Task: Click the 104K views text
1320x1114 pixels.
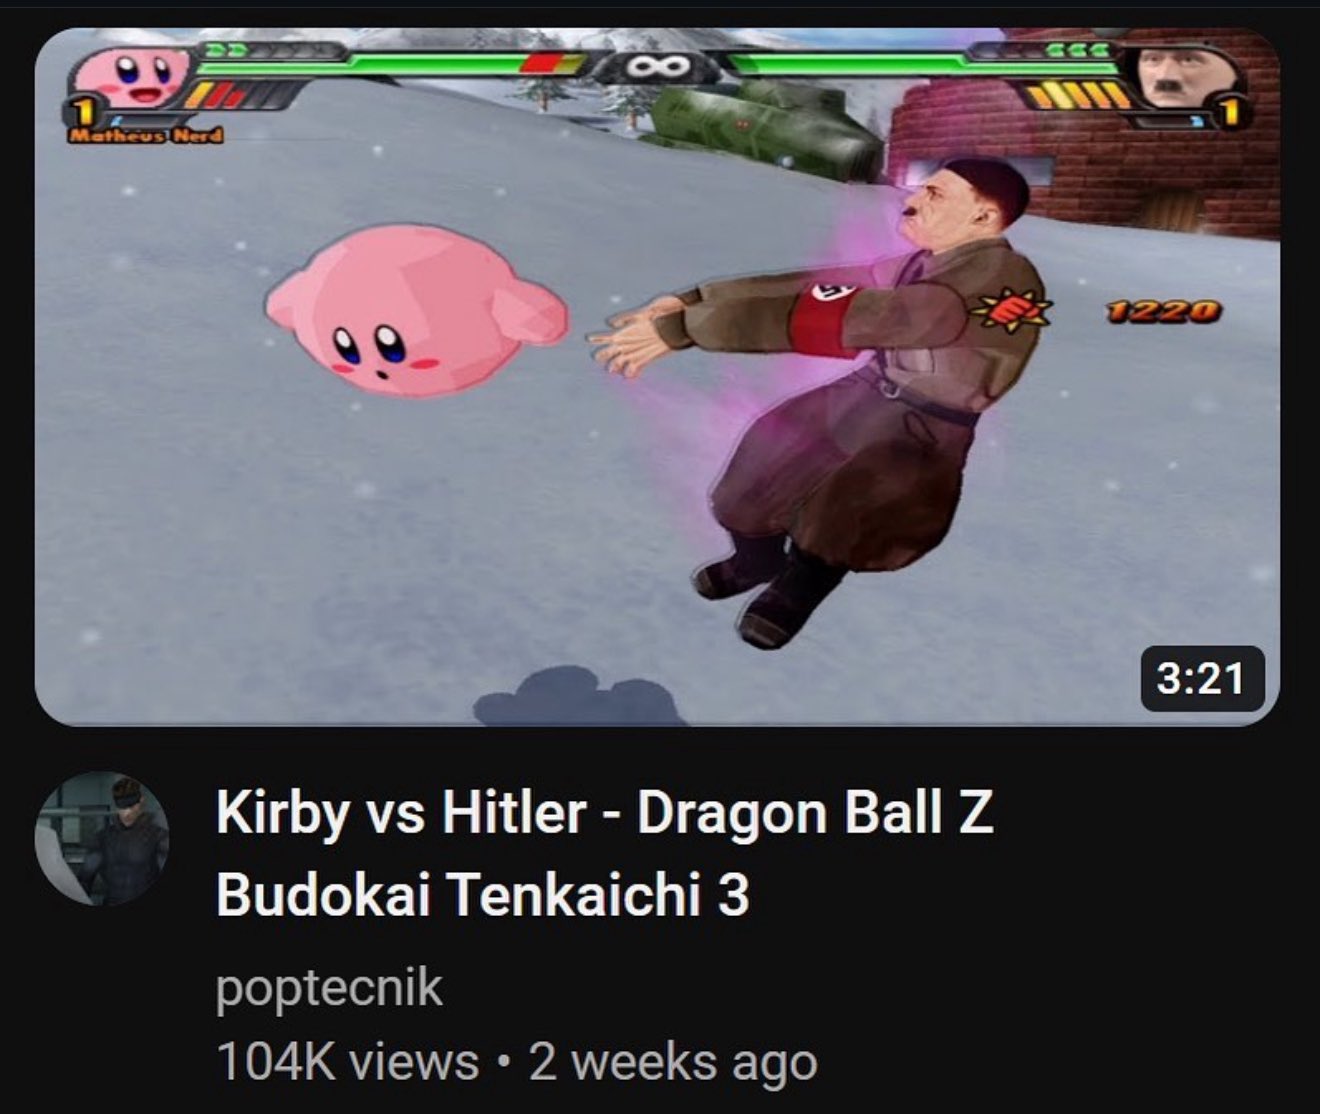Action: (x=347, y=1060)
